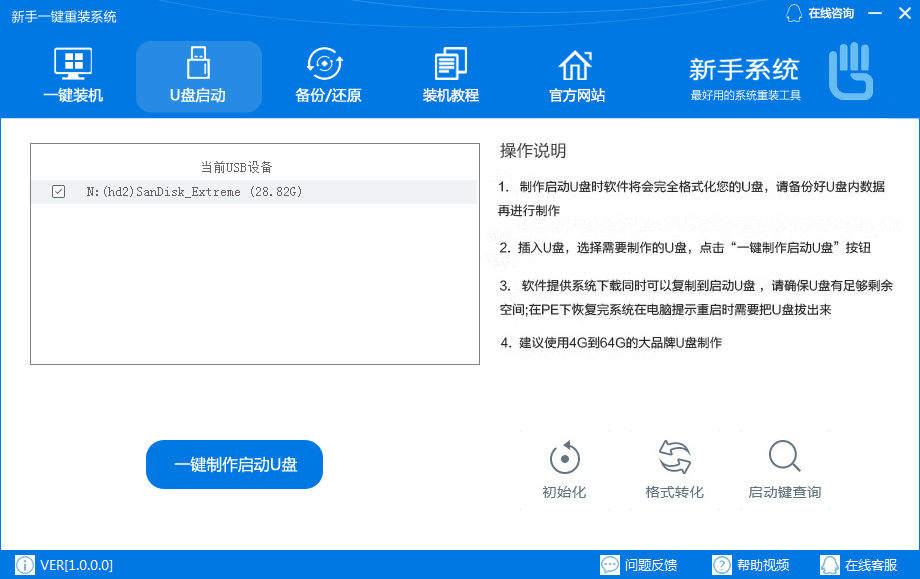Click the 新手一键重装系统 window title

[x=63, y=16]
